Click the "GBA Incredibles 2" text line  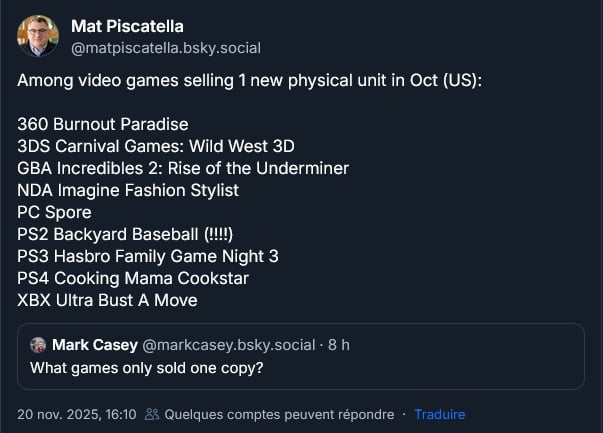[183, 168]
